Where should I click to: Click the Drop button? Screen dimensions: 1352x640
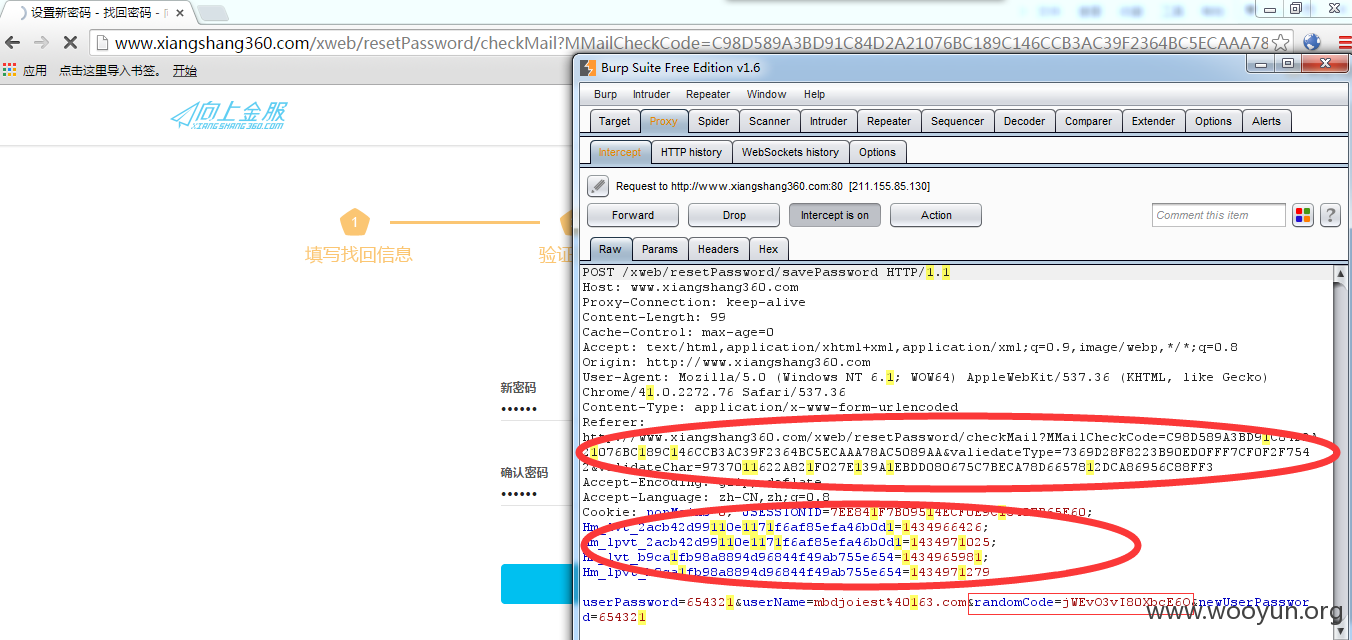pos(734,215)
